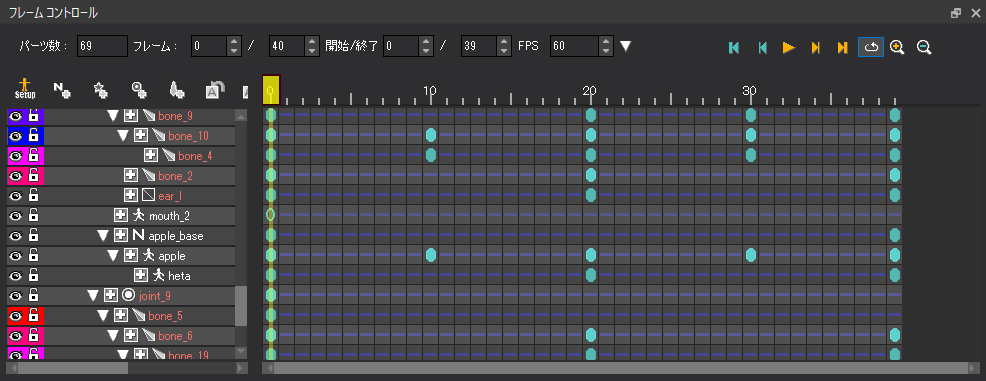This screenshot has width=986, height=381.
Task: Zoom in on the timeline
Action: (x=897, y=47)
